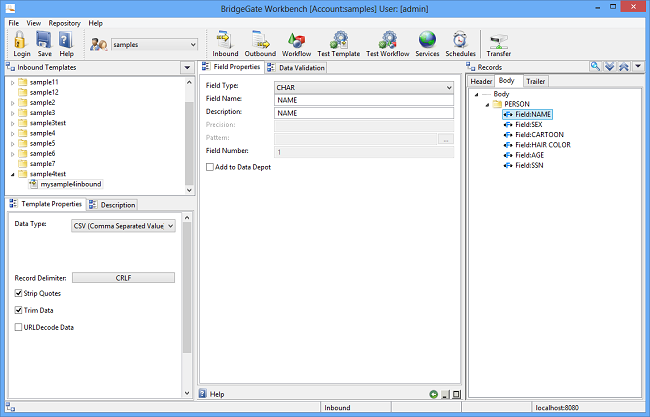The width and height of the screenshot is (650, 417).
Task: Click the Field Name input box
Action: 364,100
